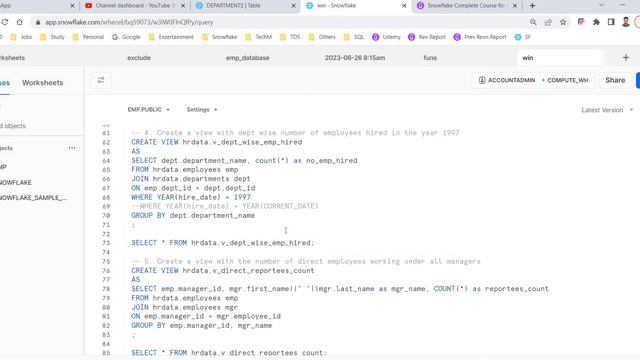The image size is (640, 360).
Task: Click the address bar URL
Action: 129,22
